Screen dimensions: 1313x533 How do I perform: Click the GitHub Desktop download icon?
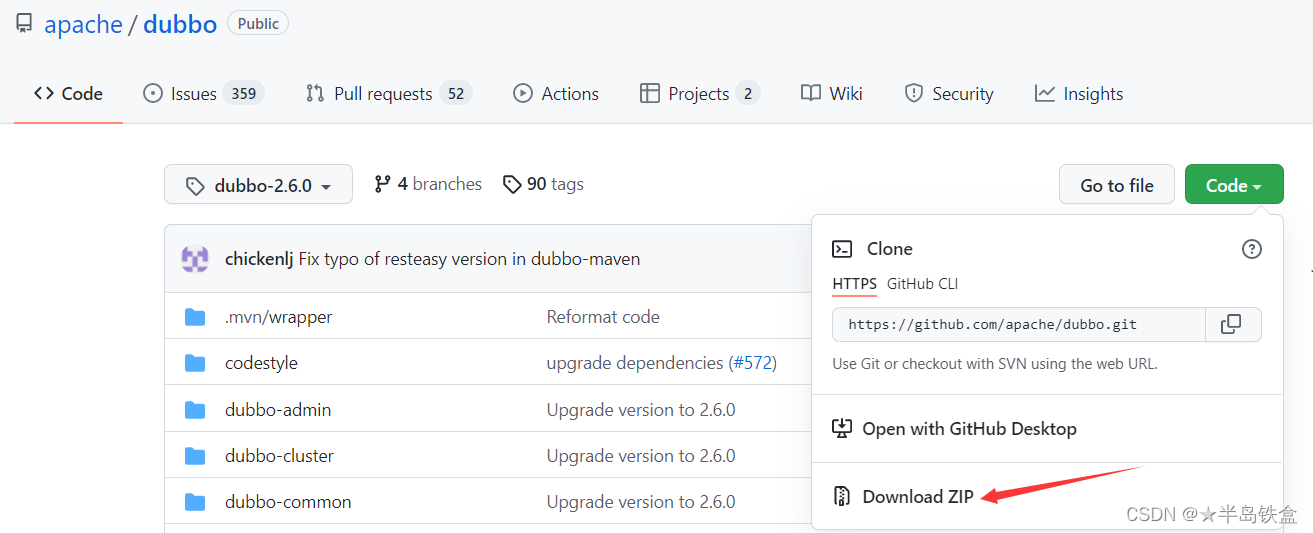842,428
